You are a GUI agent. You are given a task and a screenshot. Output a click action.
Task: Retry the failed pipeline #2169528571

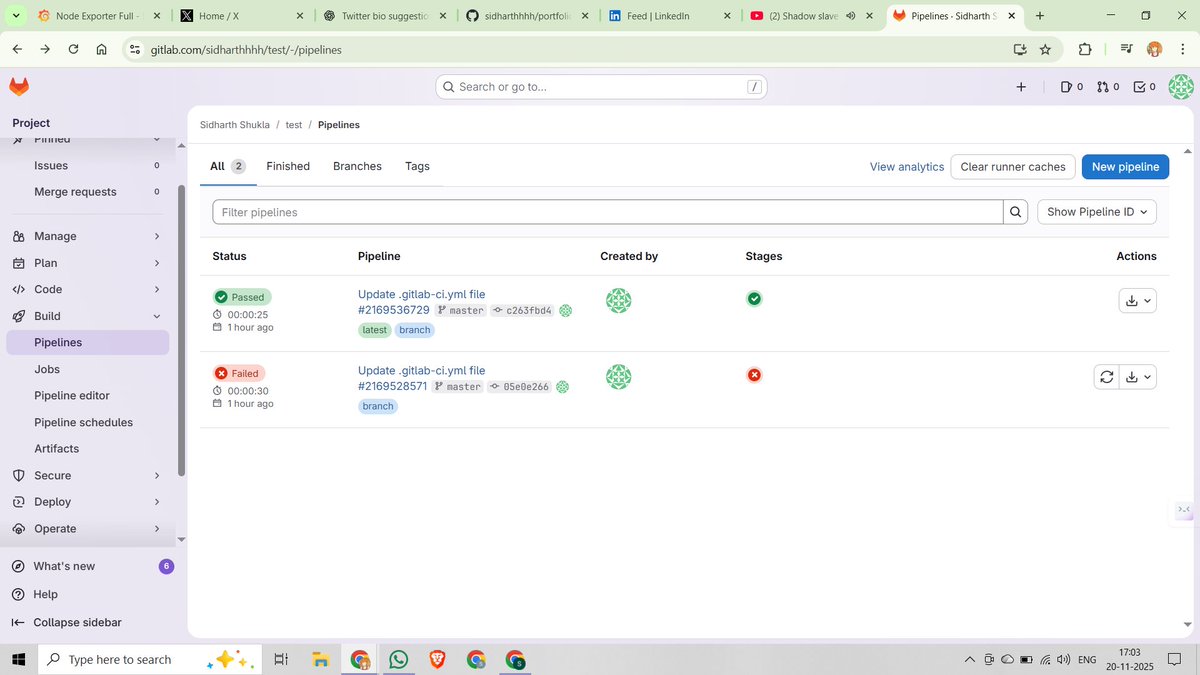click(1107, 376)
